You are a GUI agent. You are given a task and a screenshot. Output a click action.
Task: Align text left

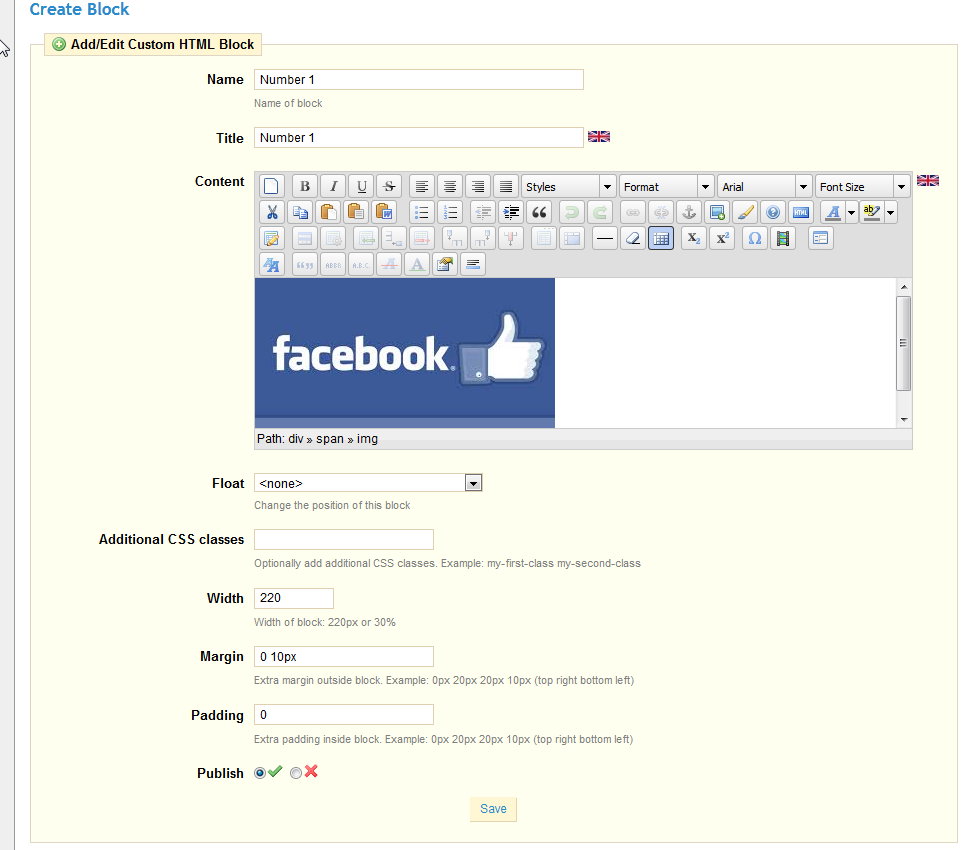coord(421,187)
